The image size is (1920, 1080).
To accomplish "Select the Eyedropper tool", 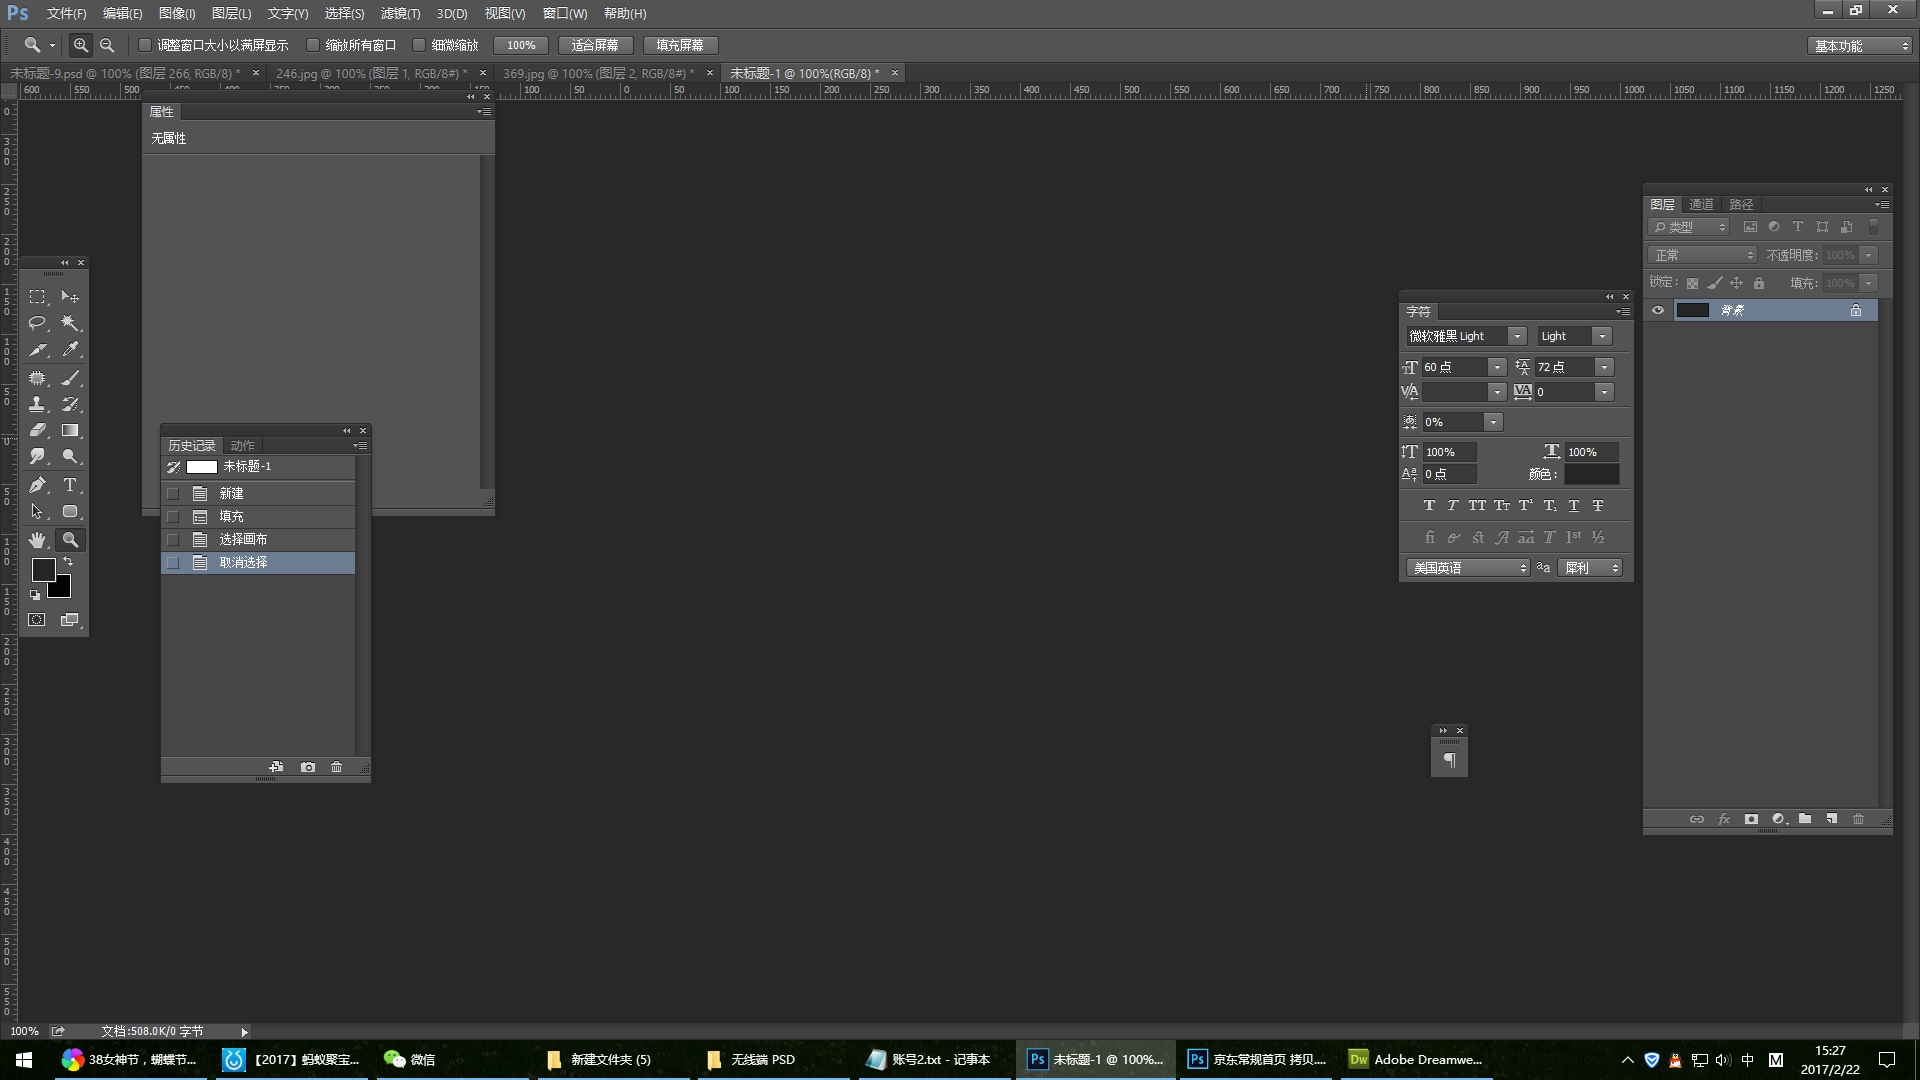I will [x=70, y=350].
